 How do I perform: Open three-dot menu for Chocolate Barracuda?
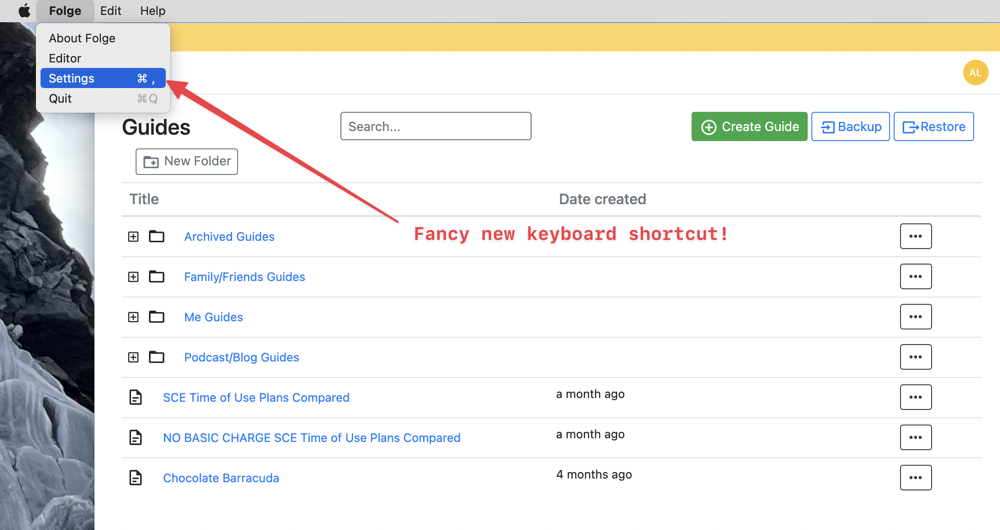pyautogui.click(x=915, y=478)
